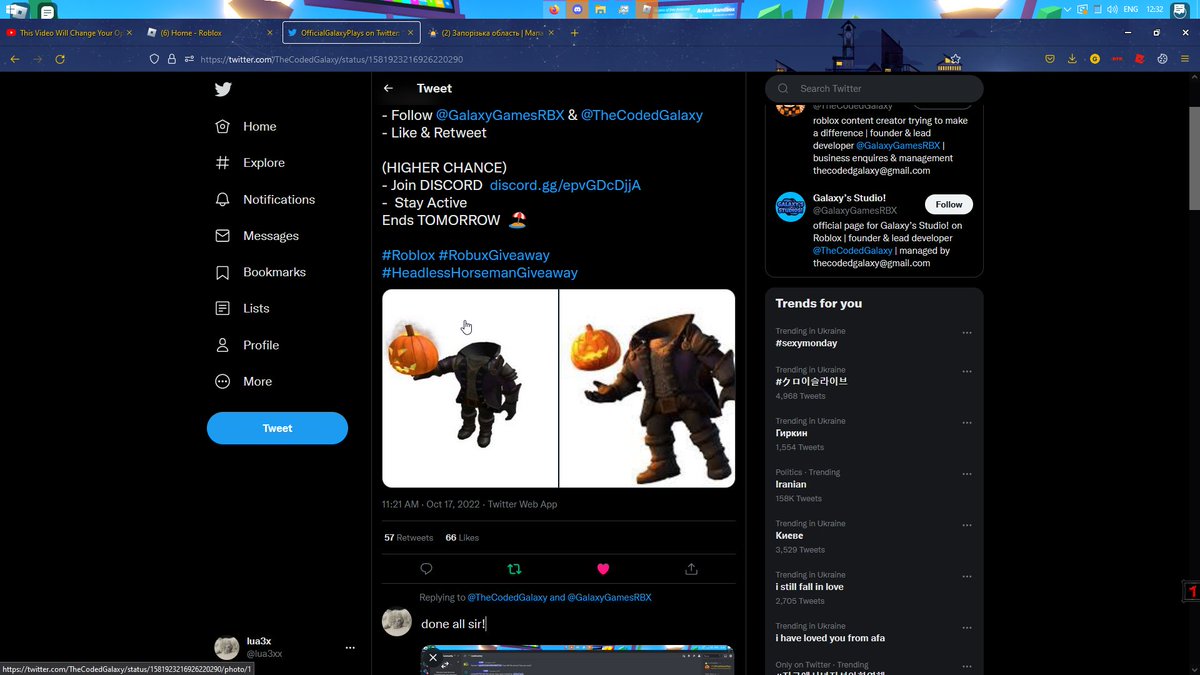This screenshot has height=675, width=1200.
Task: Click the #Roblox hashtag
Action: [x=409, y=255]
